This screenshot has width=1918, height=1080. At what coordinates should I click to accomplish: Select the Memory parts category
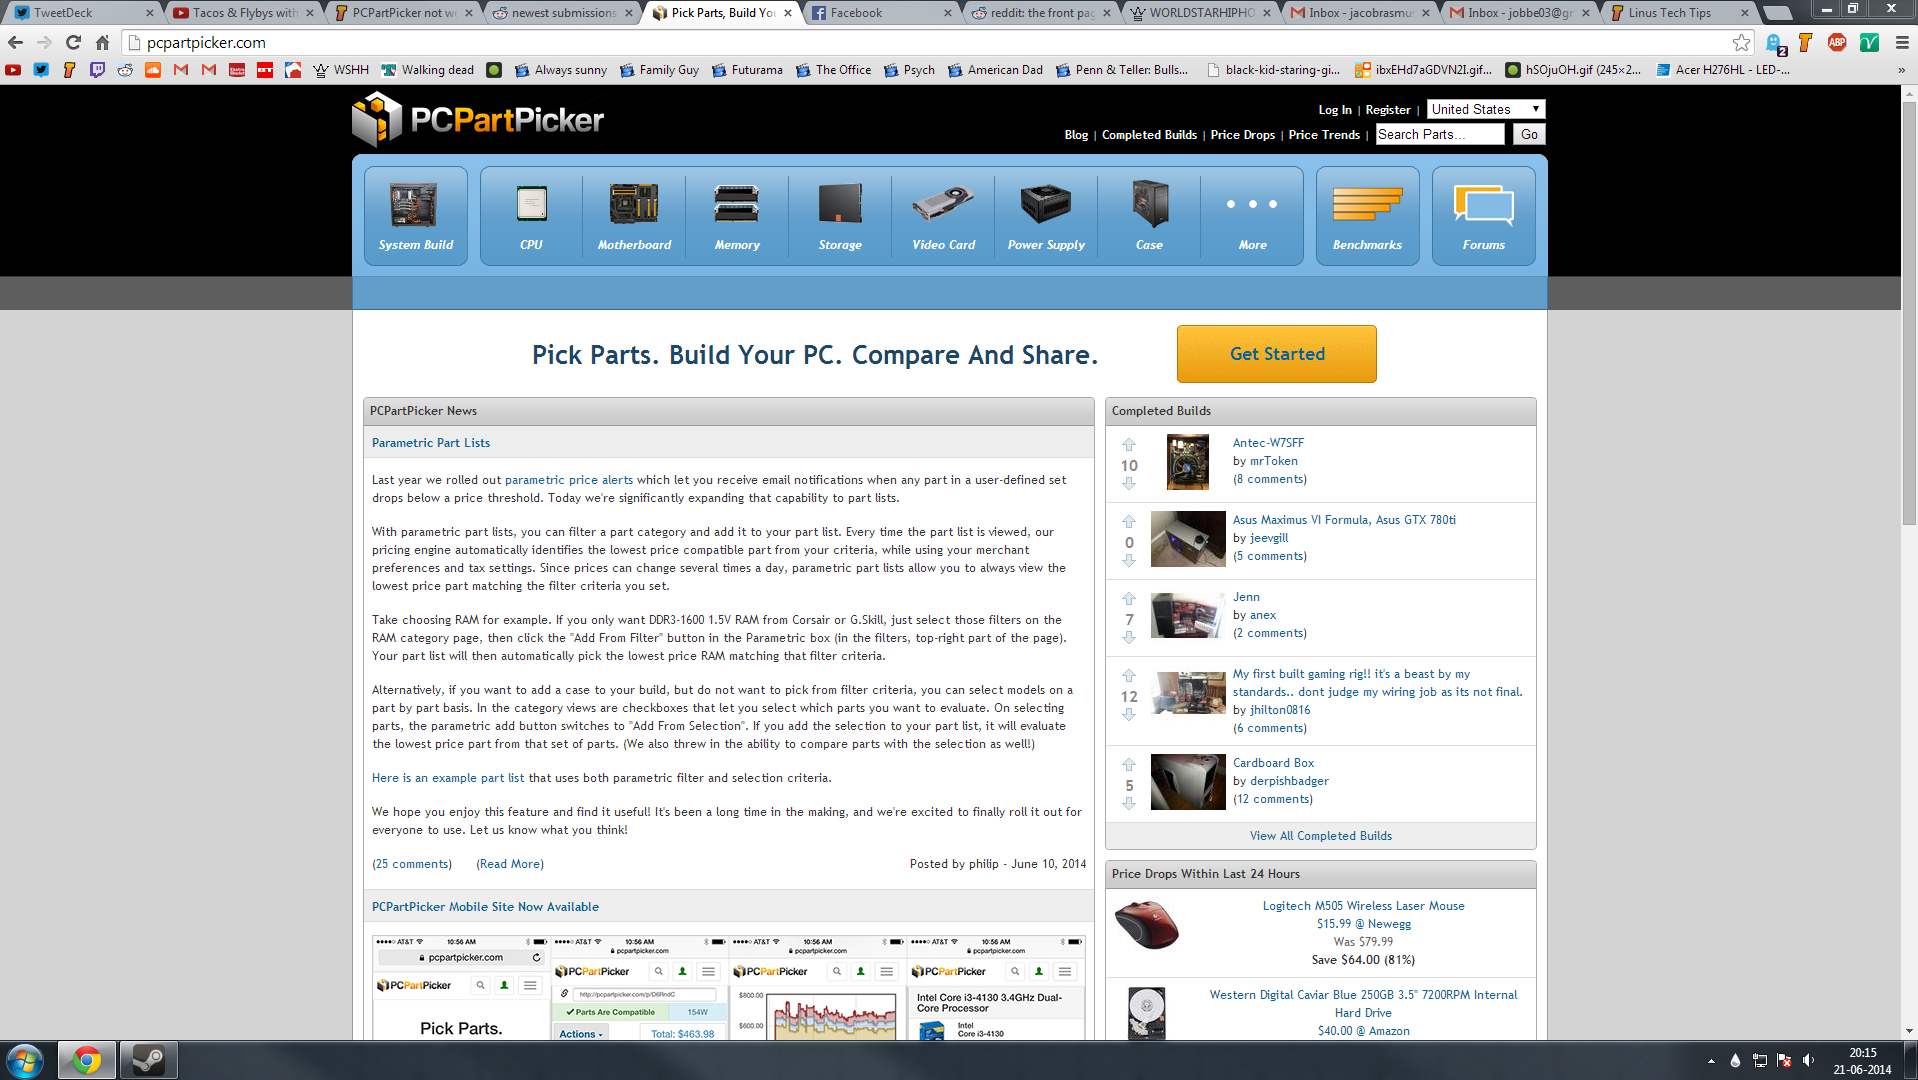737,216
